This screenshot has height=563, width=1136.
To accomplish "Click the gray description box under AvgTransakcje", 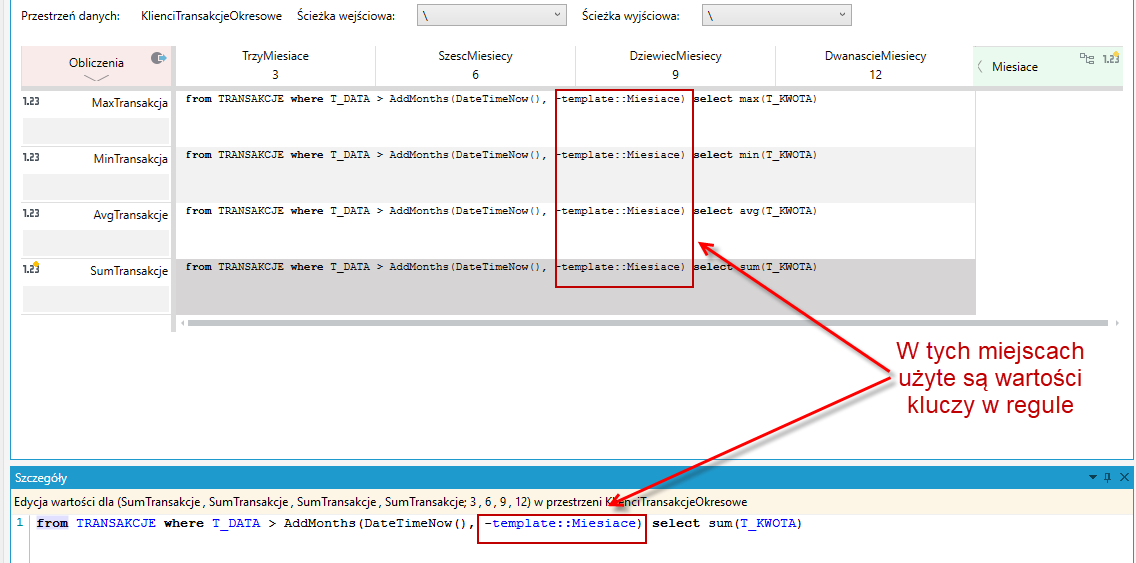I will click(96, 243).
